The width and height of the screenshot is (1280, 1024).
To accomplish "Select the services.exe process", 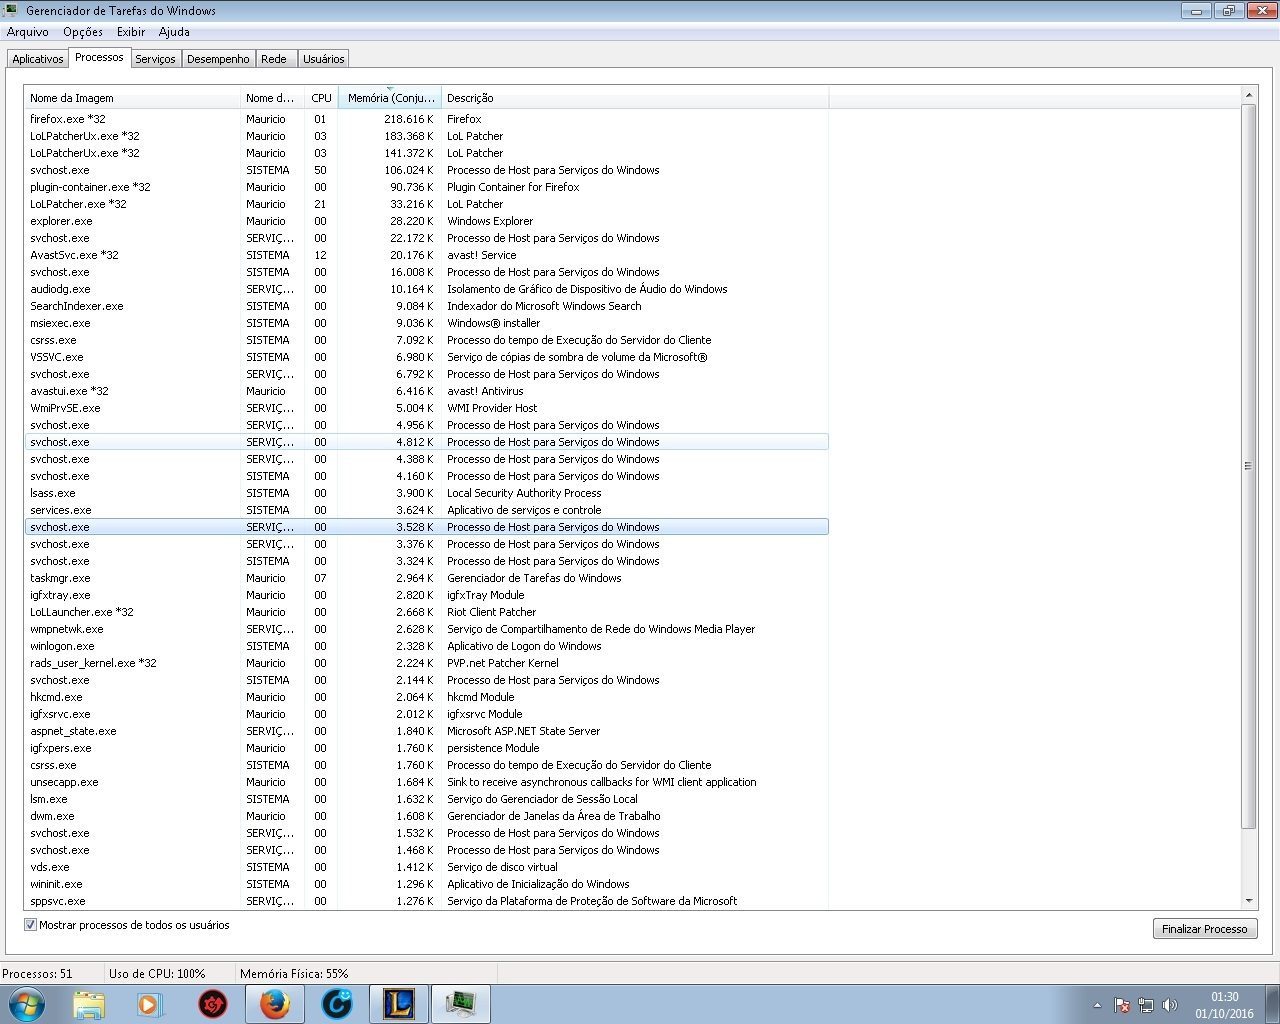I will point(427,510).
